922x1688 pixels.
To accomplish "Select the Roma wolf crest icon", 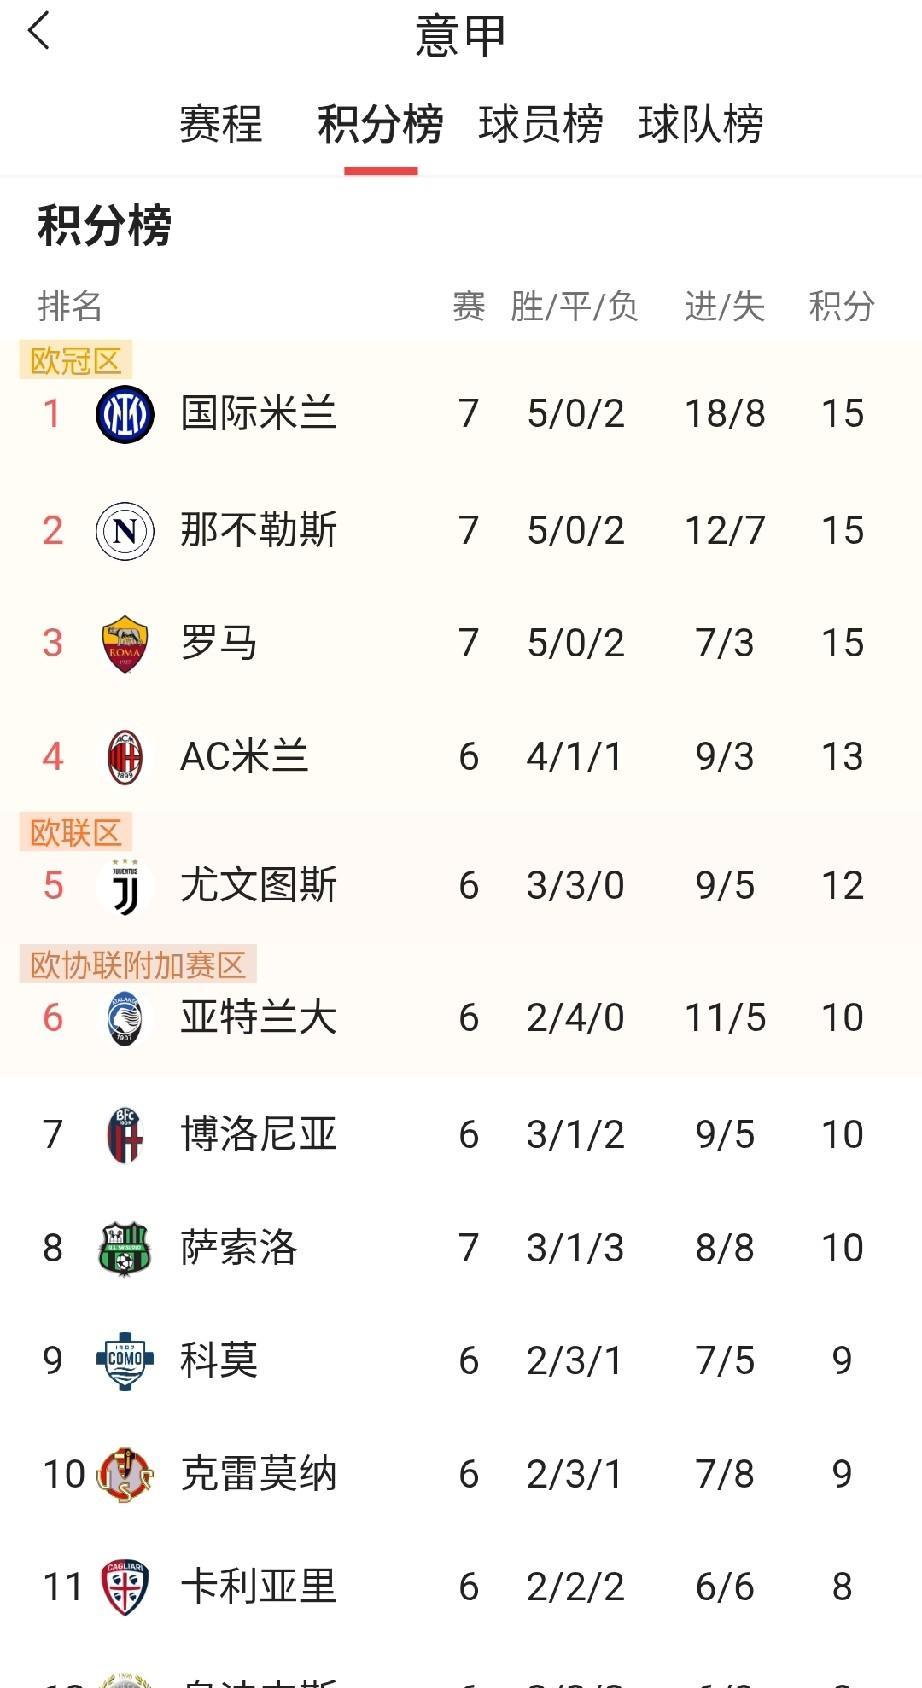I will pos(125,643).
